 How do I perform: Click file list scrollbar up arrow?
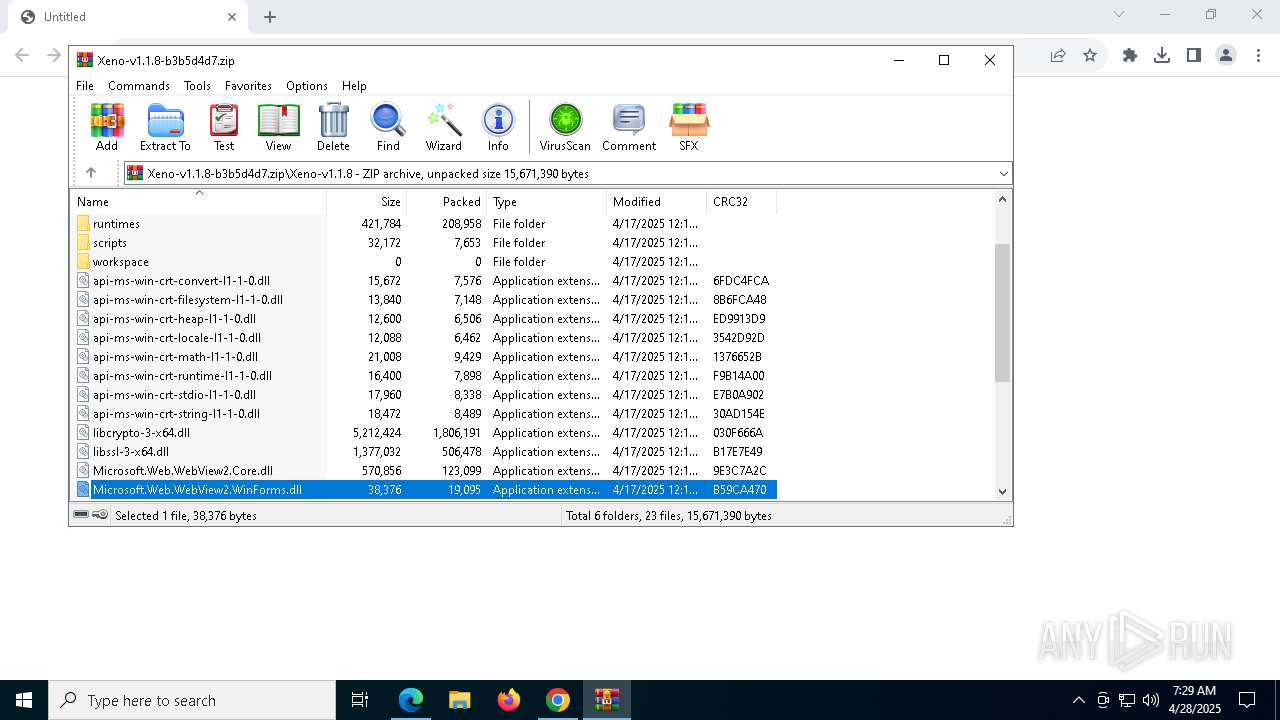[1003, 199]
